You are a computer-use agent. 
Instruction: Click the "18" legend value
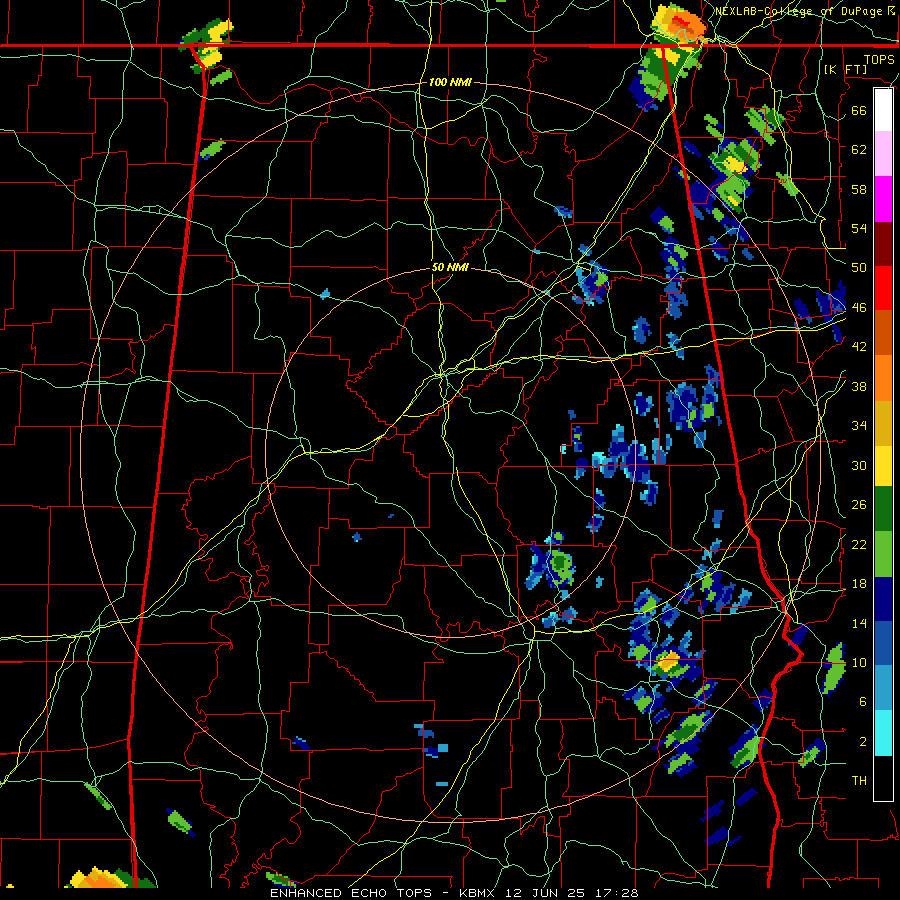[x=859, y=584]
